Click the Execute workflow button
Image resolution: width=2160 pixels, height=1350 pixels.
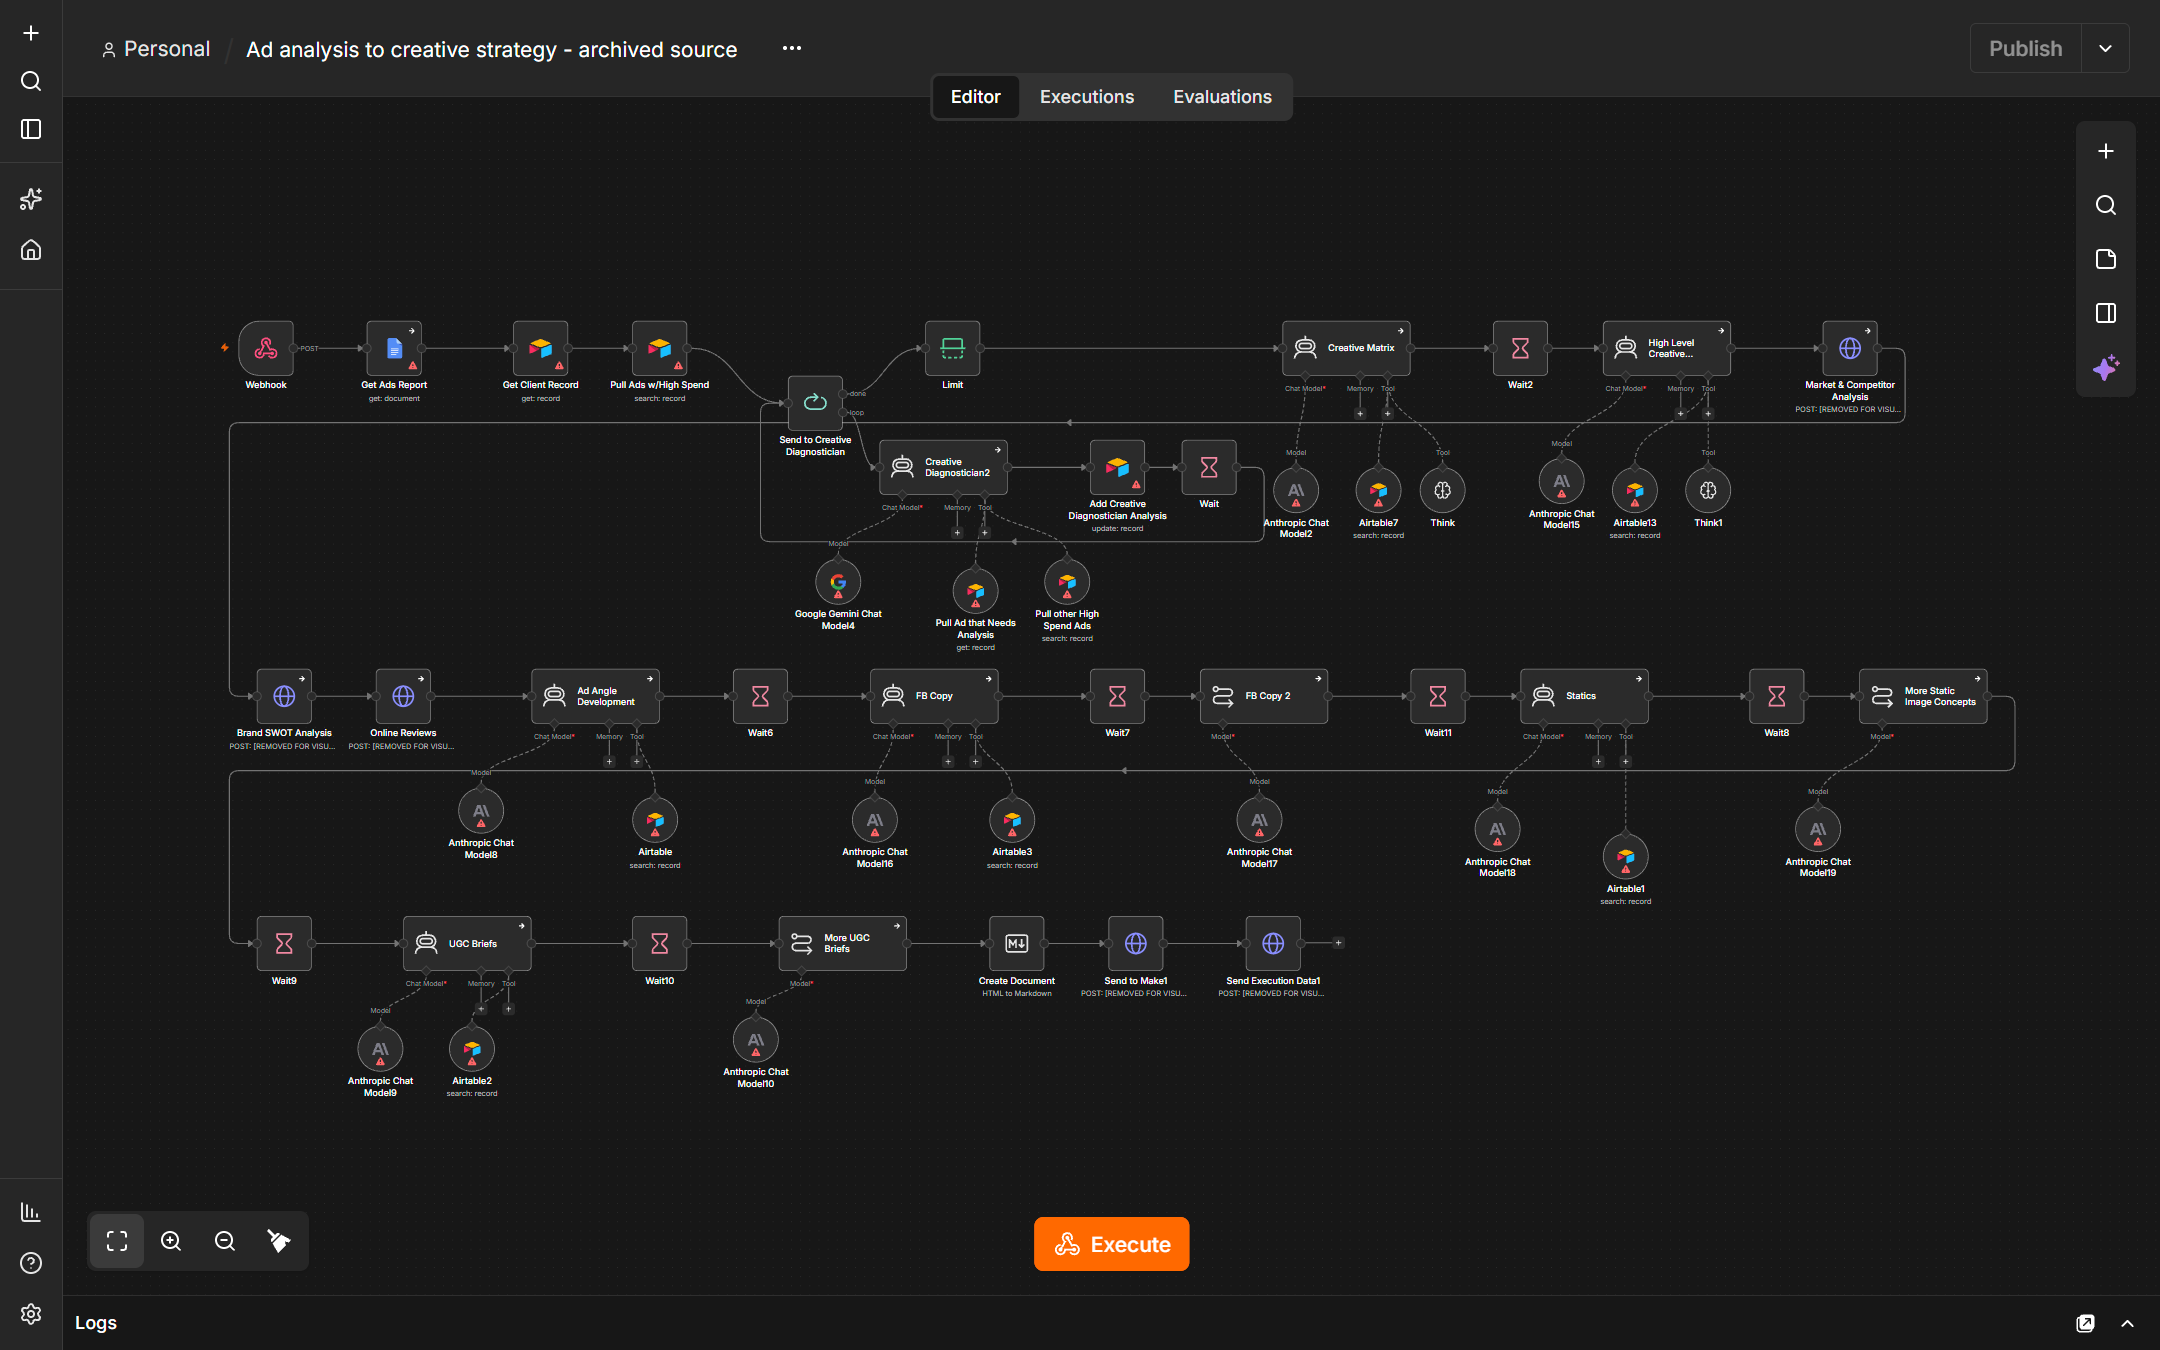[1111, 1244]
